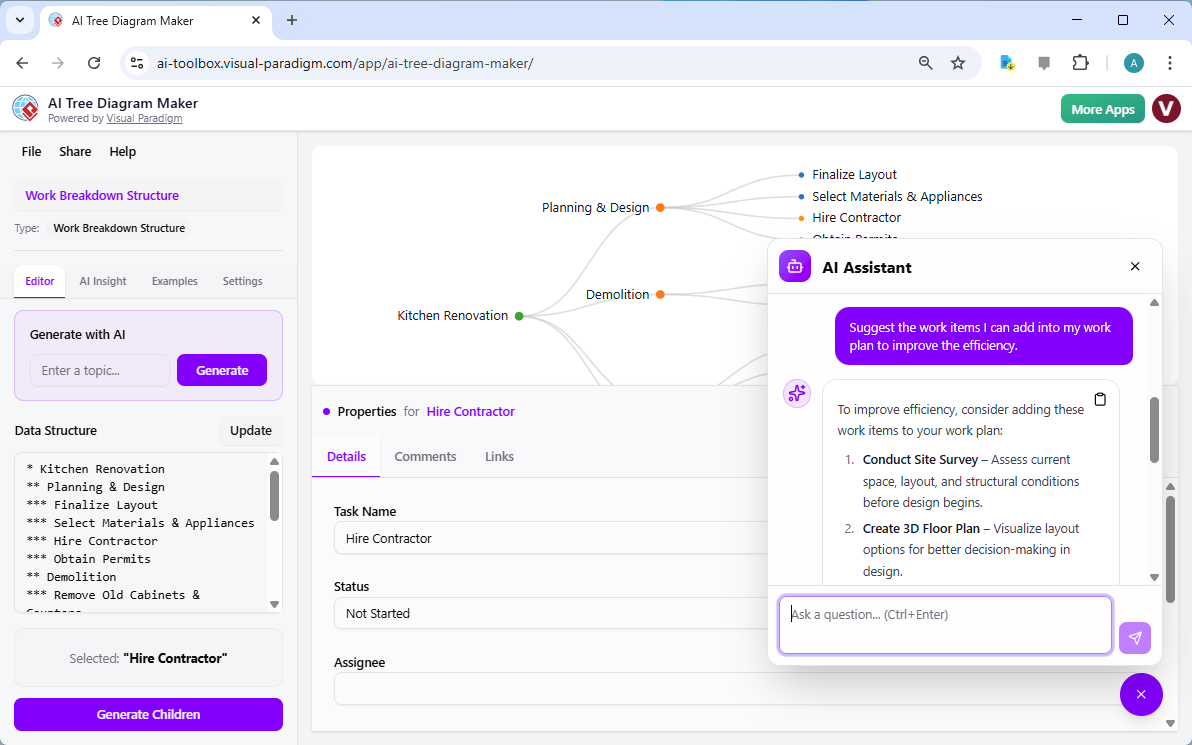Click the Visual Paradigm app logo
Screen dimensions: 1192x745
pyautogui.click(x=25, y=108)
